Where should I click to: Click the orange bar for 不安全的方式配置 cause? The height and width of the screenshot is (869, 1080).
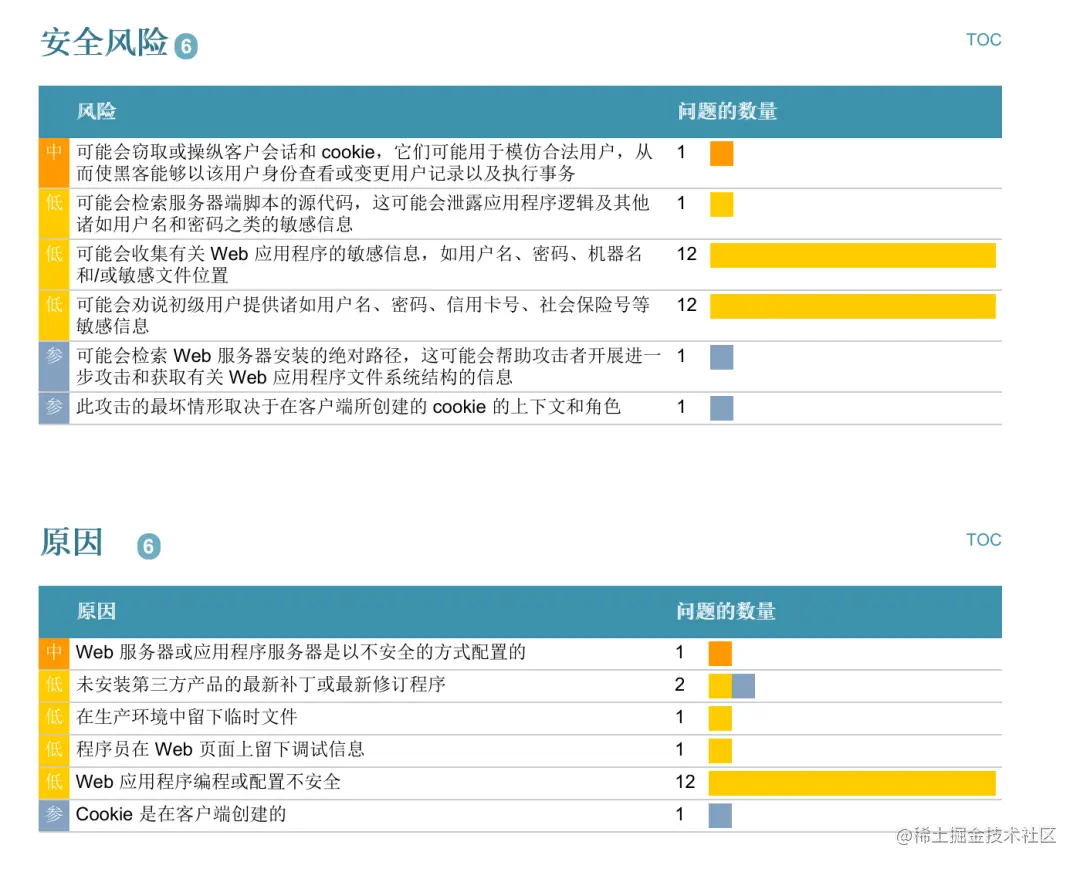pos(720,653)
